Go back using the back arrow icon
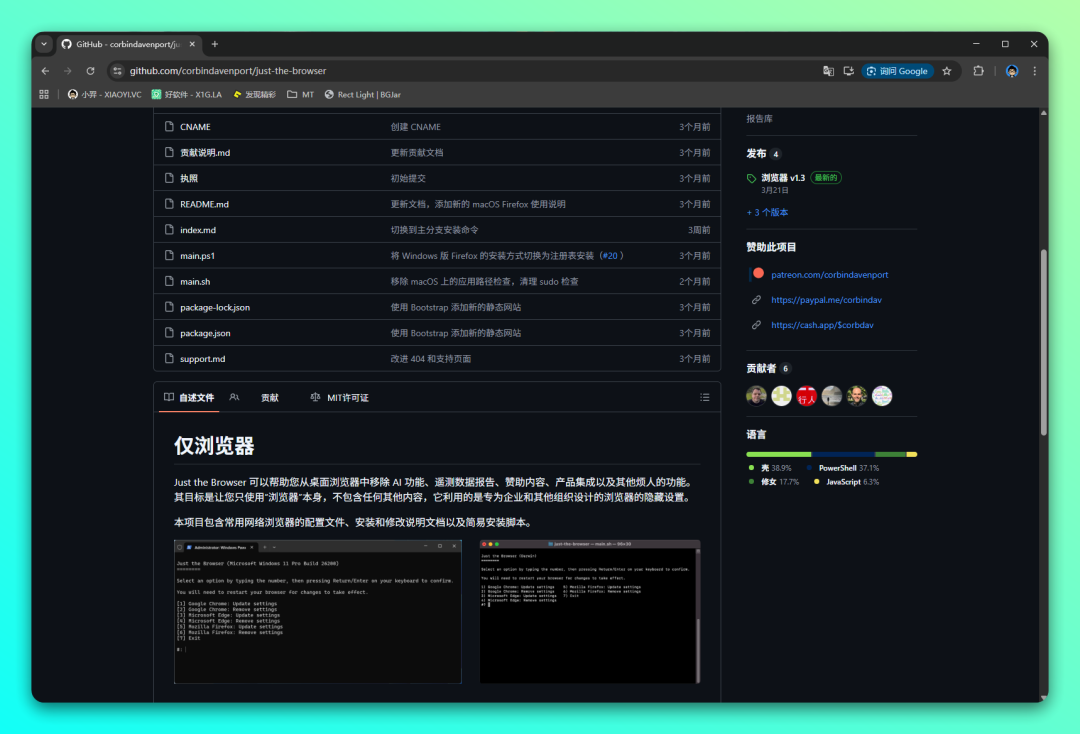 point(45,71)
